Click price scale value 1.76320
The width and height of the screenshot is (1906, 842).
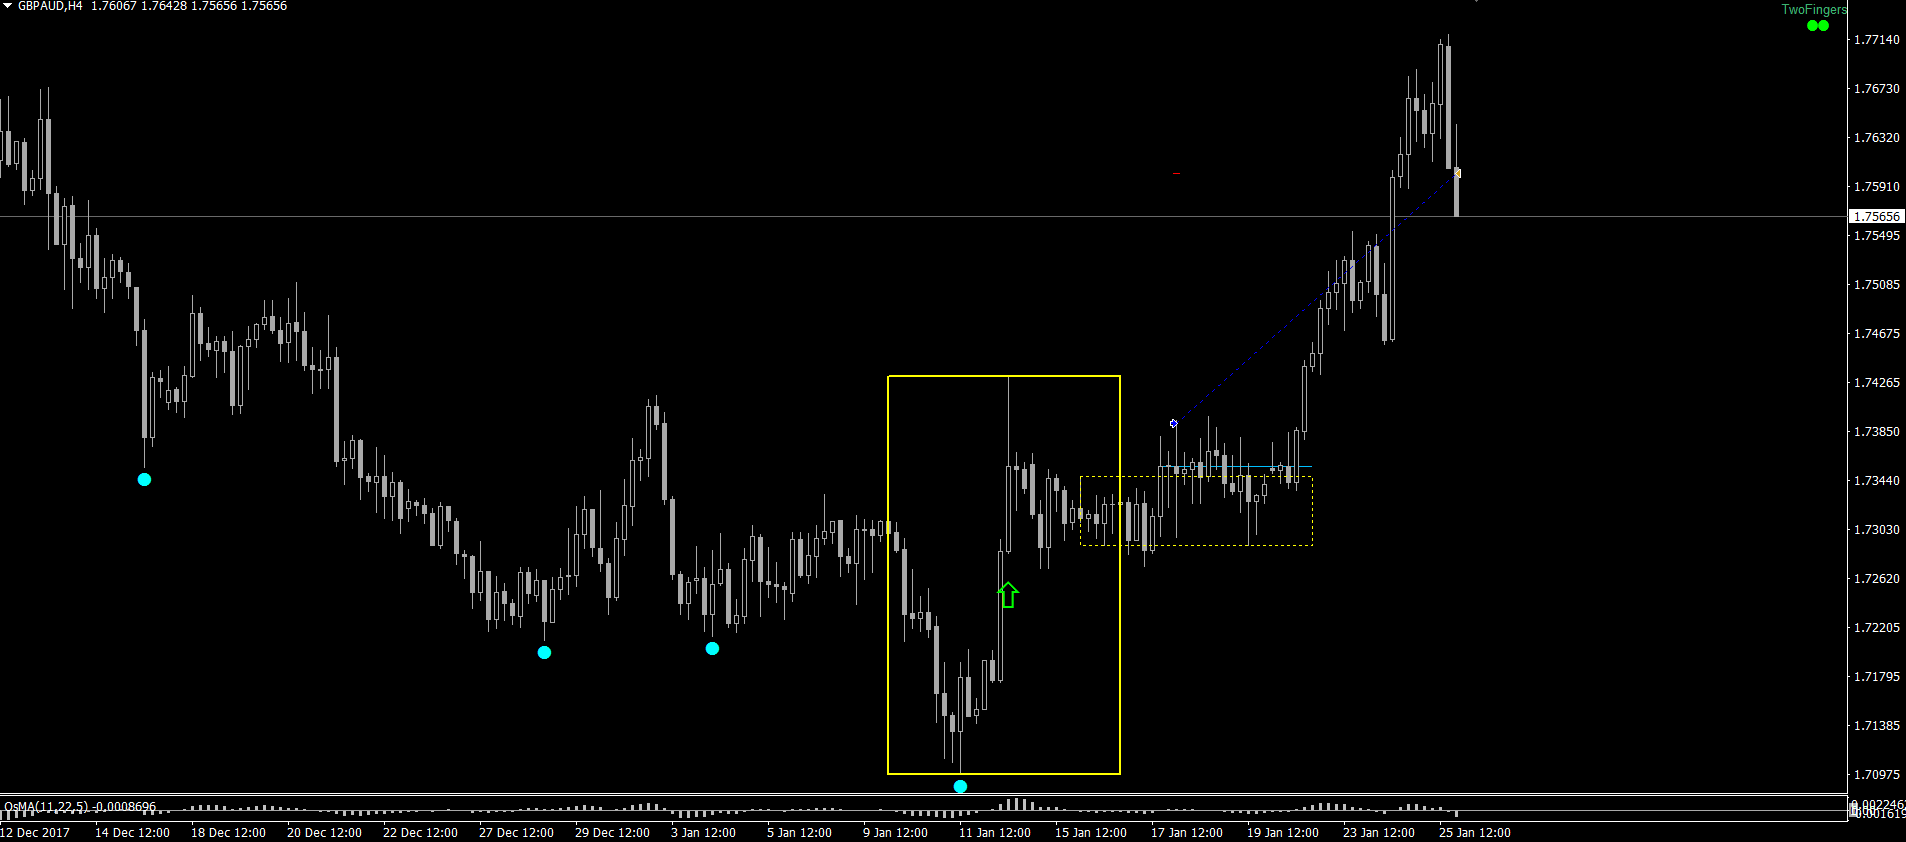coord(1877,138)
